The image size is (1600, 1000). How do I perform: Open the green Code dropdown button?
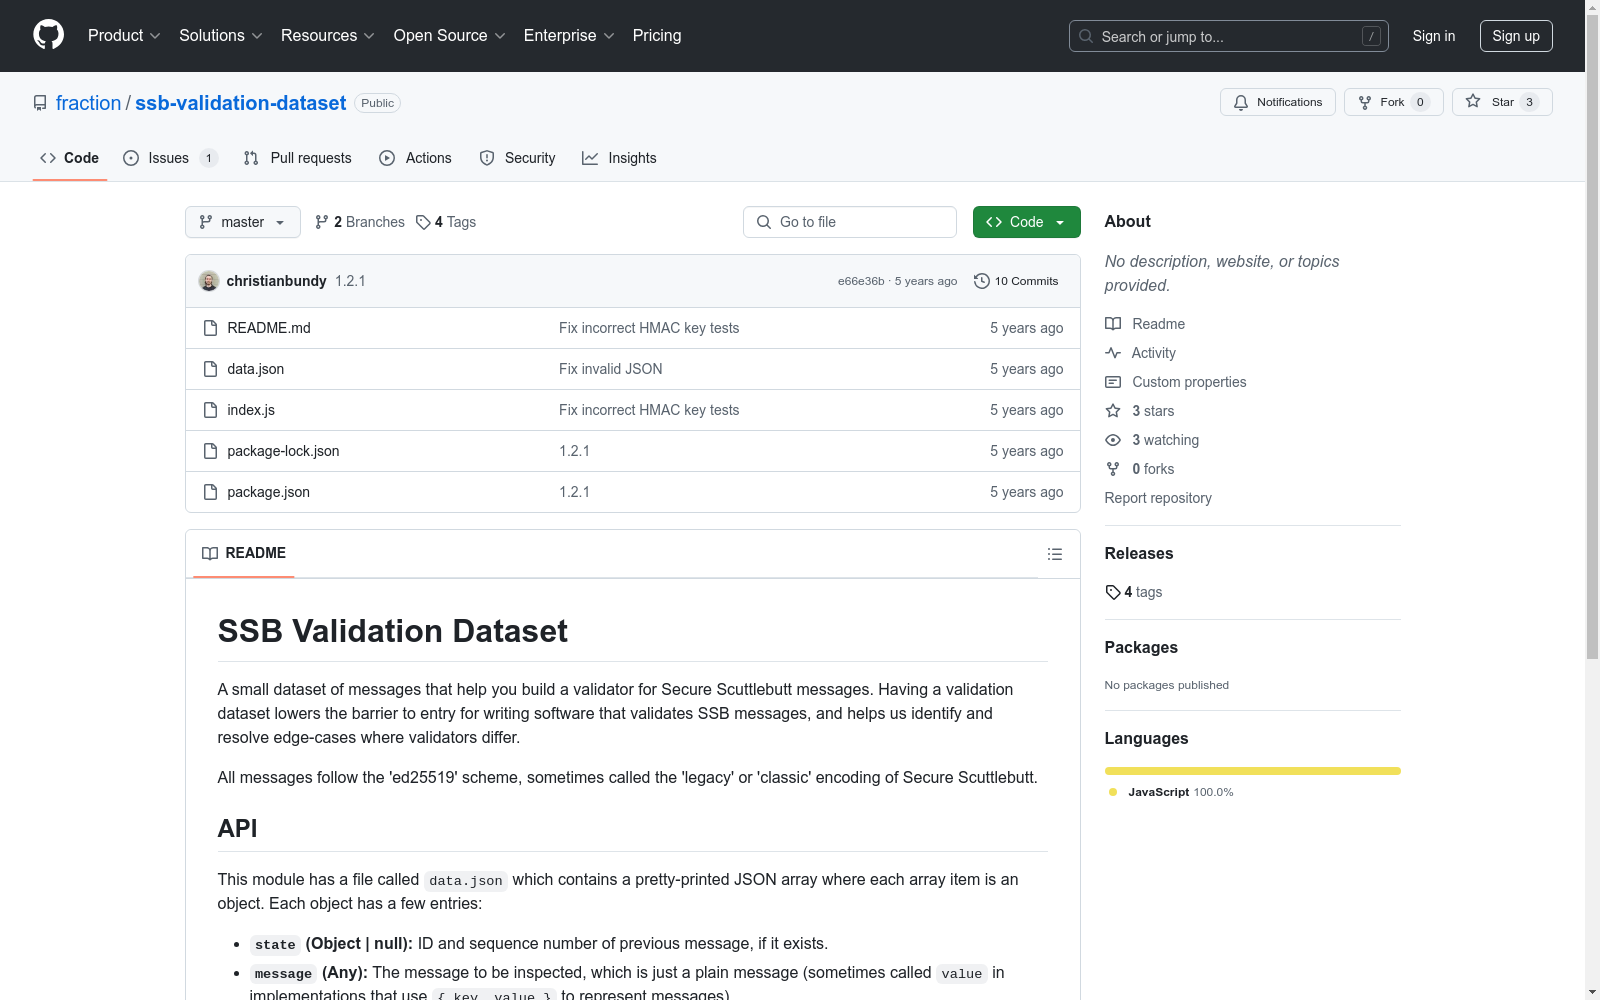[x=1026, y=222]
